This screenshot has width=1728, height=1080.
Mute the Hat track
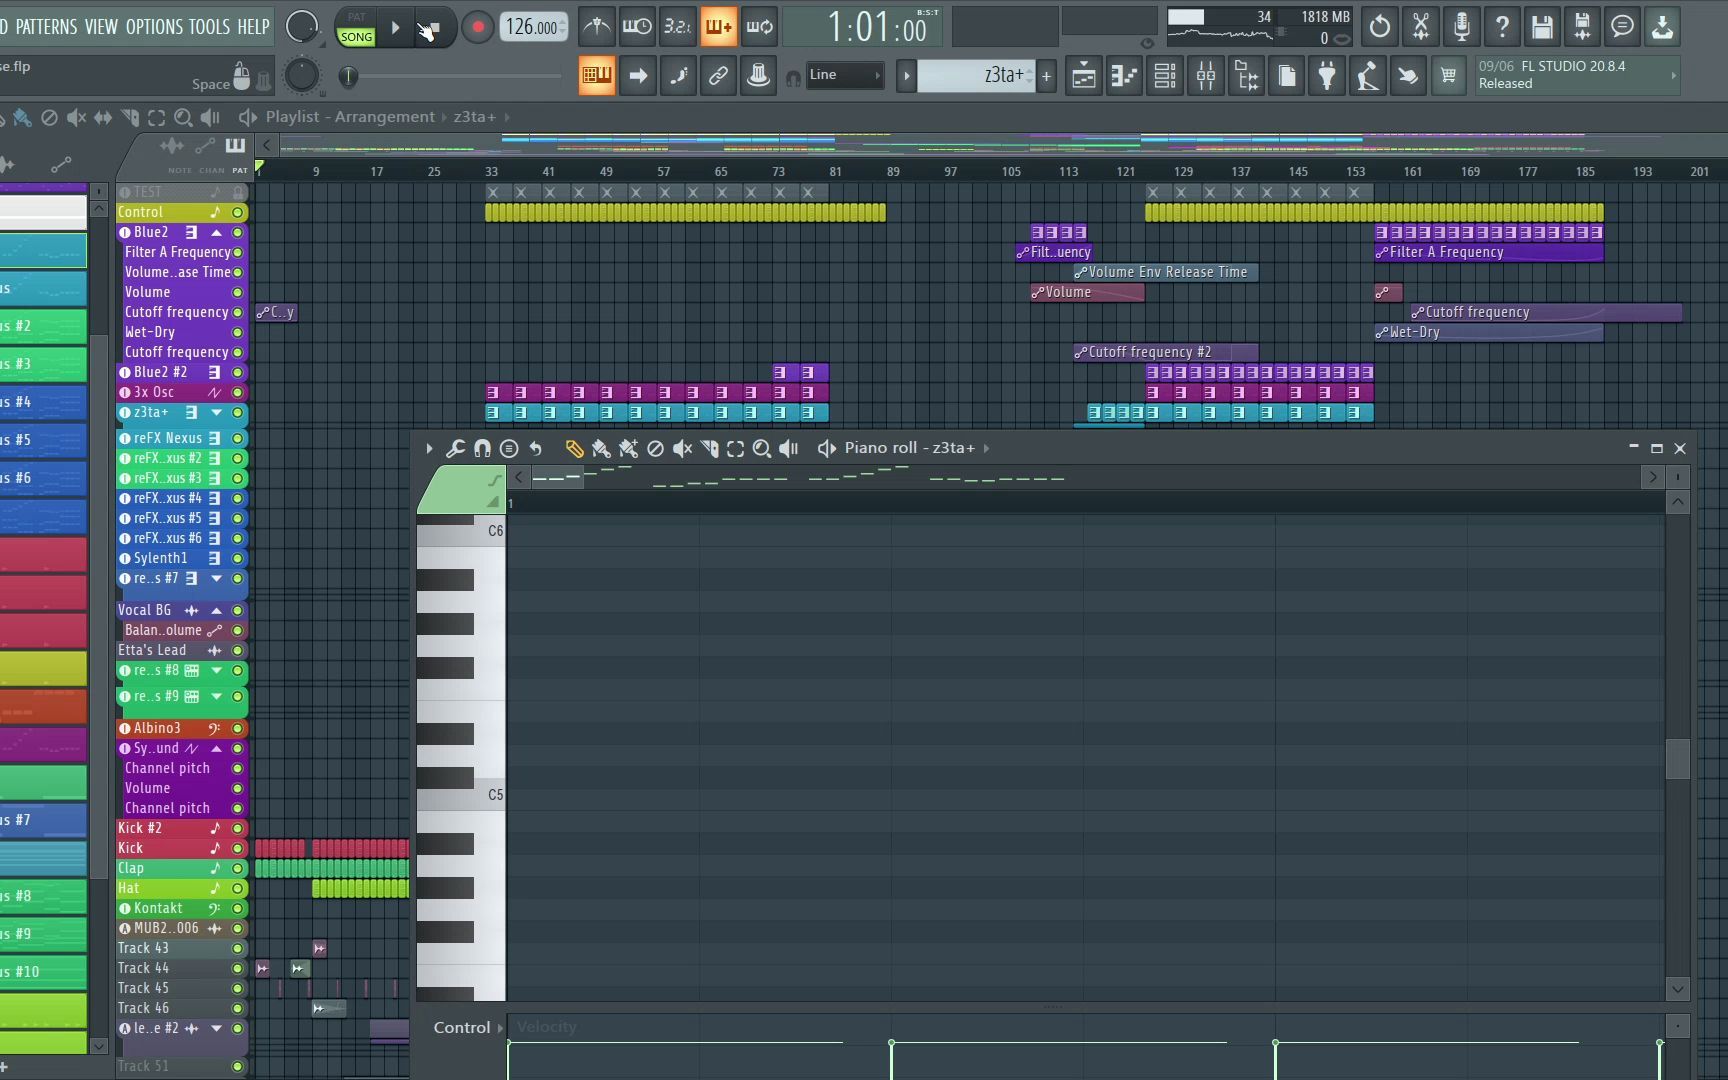pos(238,889)
